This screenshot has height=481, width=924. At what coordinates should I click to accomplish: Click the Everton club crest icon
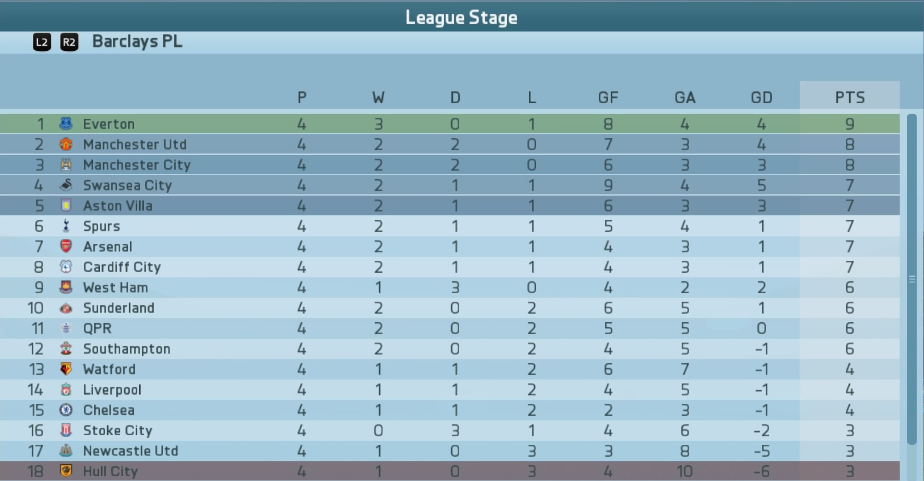(x=65, y=124)
